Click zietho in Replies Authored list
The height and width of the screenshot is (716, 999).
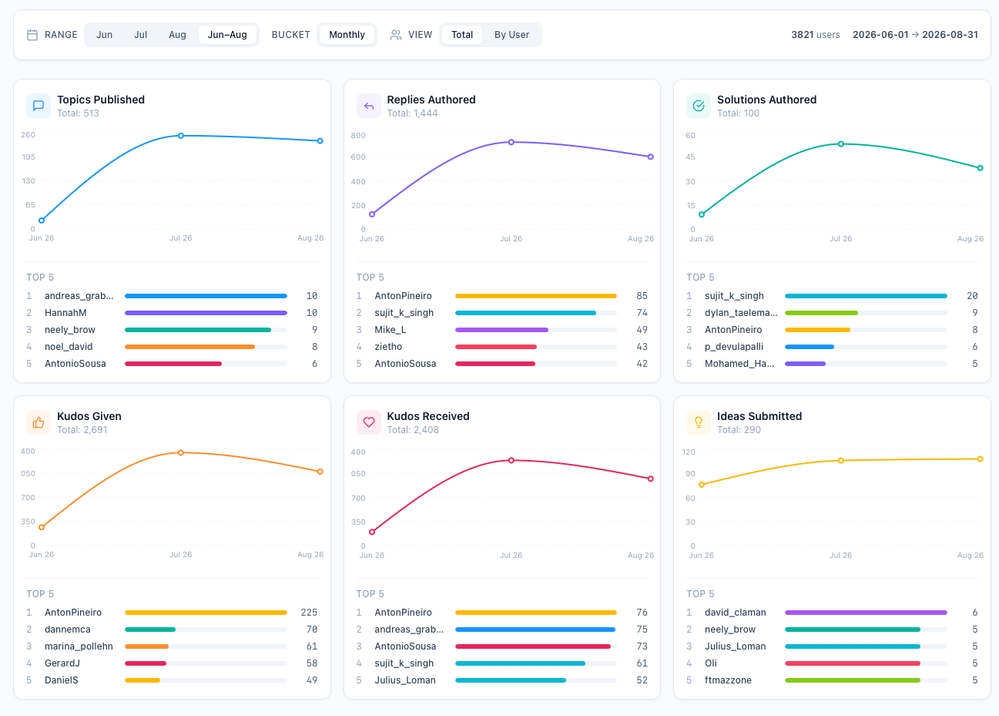[389, 347]
